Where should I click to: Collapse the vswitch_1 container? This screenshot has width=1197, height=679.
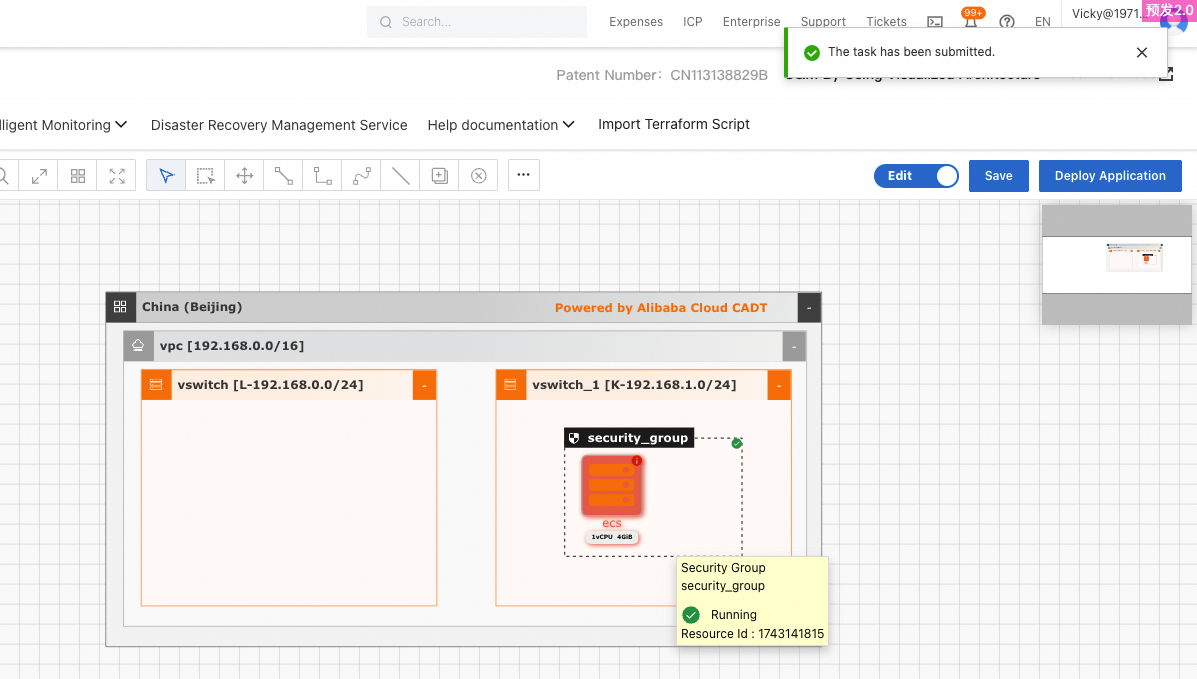click(x=779, y=385)
